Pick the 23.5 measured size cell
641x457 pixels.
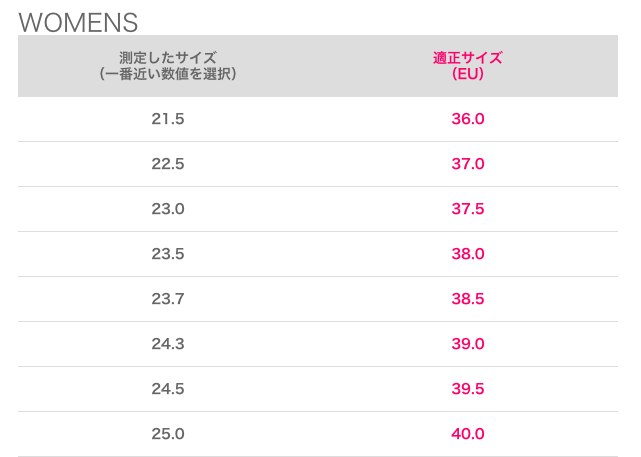pos(168,254)
